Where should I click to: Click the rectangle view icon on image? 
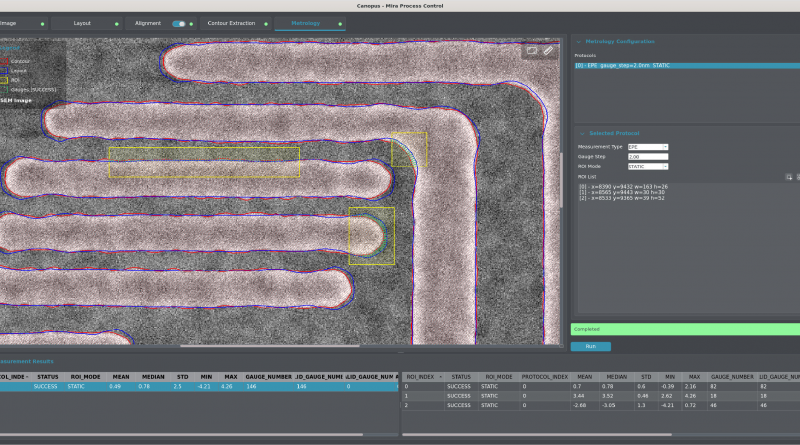tap(532, 50)
